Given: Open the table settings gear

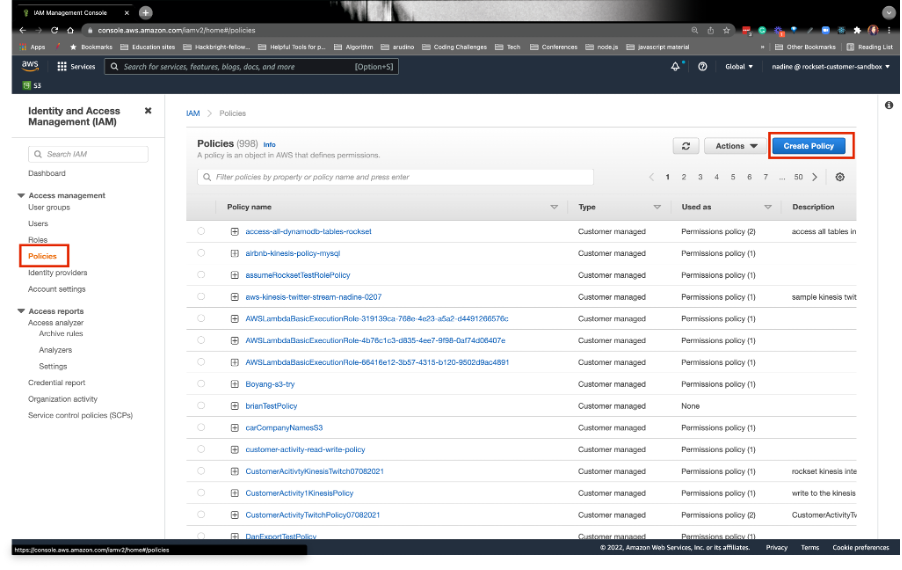Looking at the screenshot, I should pos(840,177).
